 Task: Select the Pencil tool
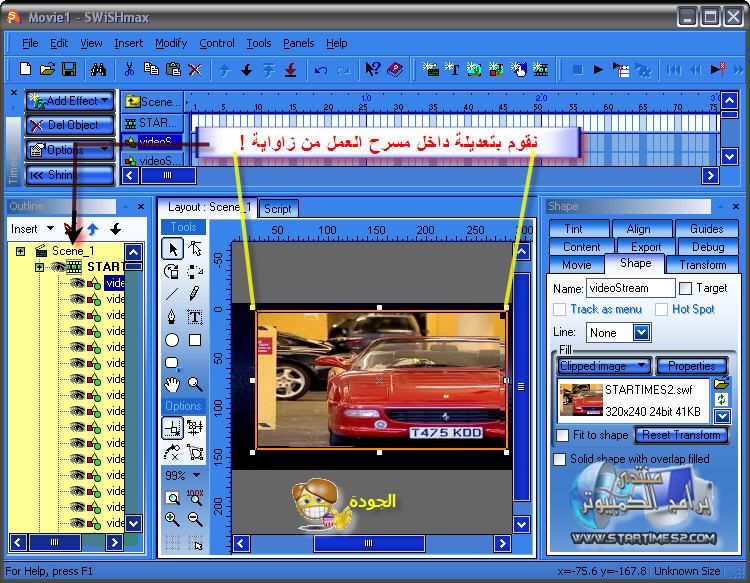point(195,293)
